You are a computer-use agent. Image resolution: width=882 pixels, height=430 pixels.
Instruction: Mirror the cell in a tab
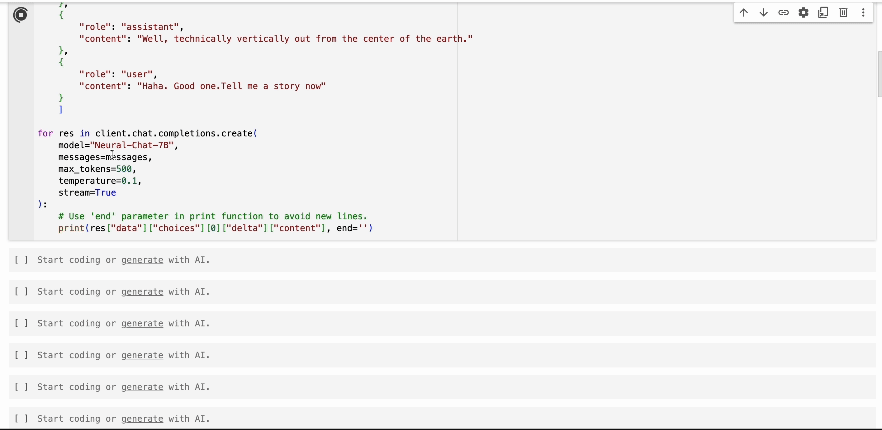823,13
